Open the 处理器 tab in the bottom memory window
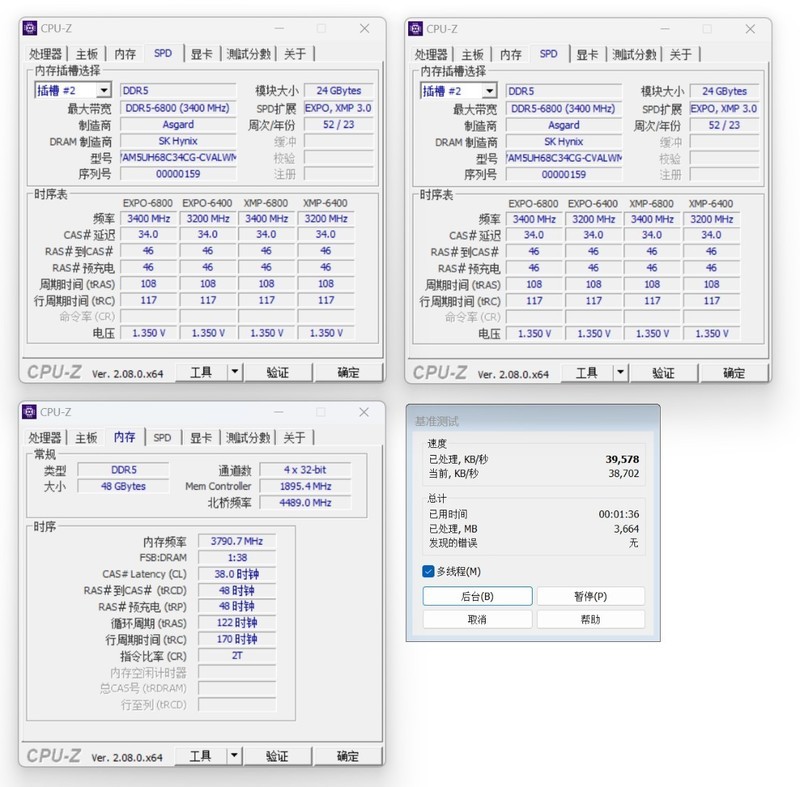The image size is (800, 787). [x=45, y=437]
